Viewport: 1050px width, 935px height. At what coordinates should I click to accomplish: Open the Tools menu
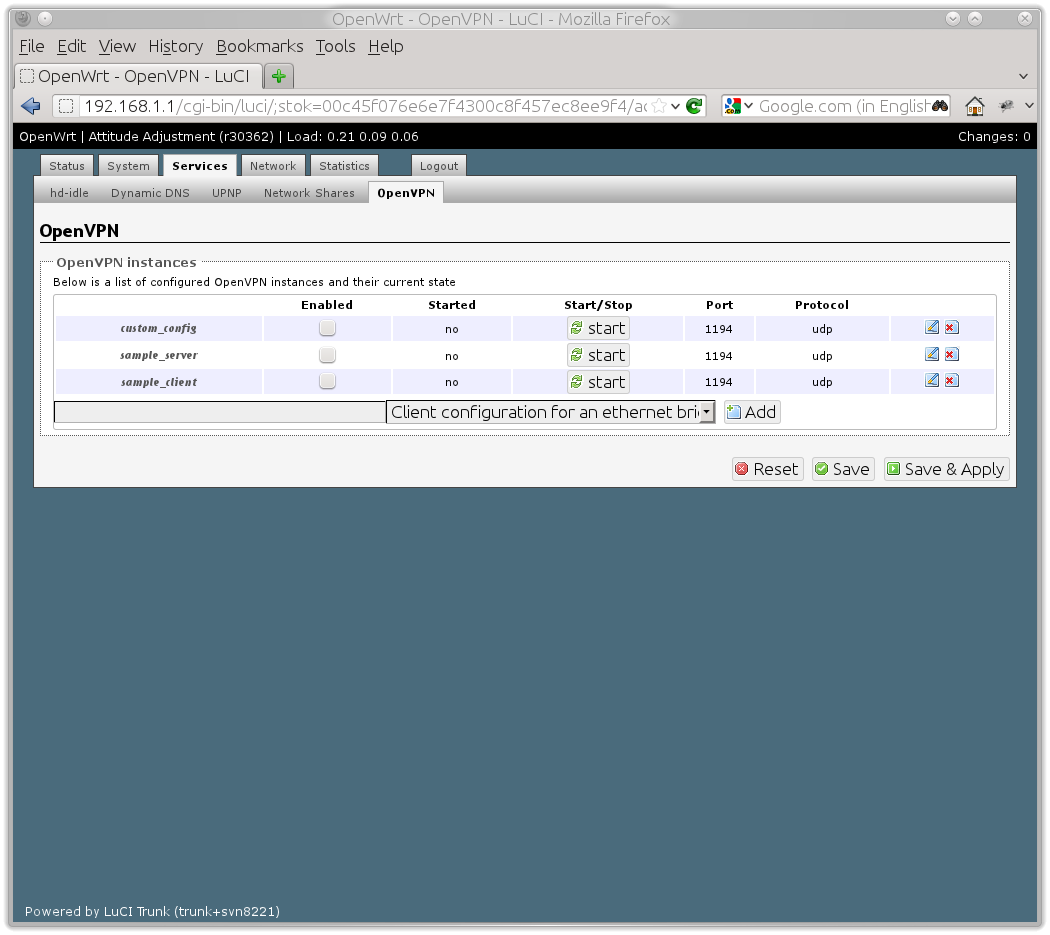[335, 46]
